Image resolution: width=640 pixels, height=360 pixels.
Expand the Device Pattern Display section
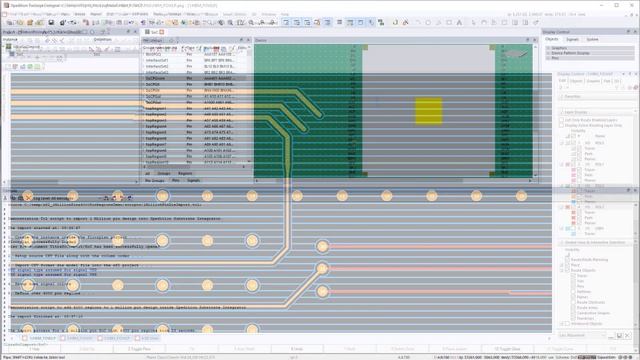click(548, 53)
